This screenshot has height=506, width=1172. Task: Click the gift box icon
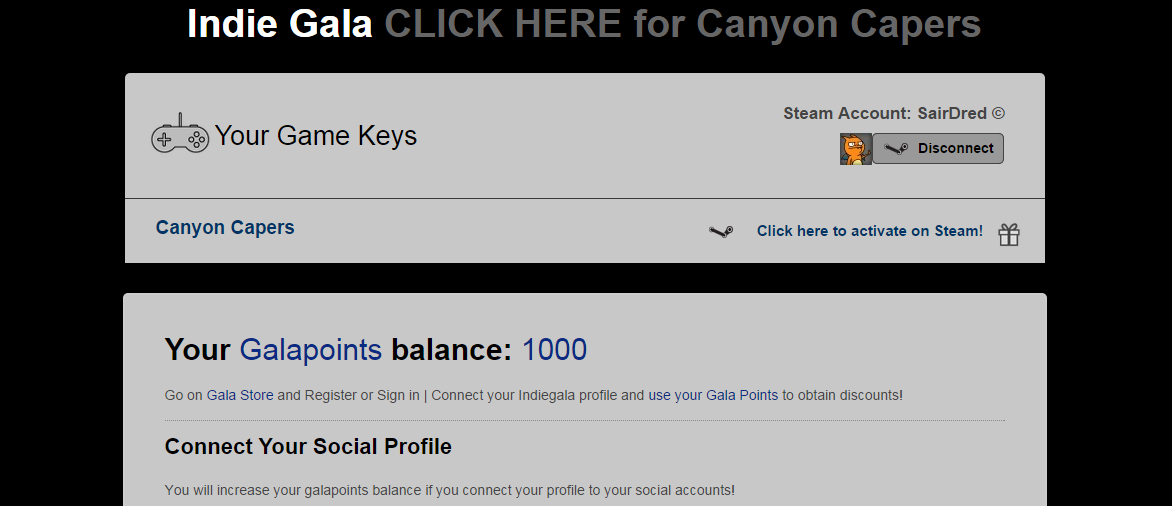(1009, 234)
